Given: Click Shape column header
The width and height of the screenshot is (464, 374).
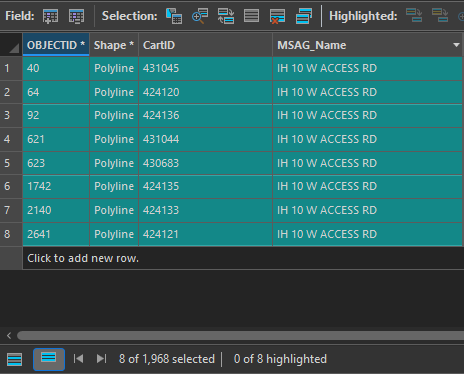Looking at the screenshot, I should 114,45.
